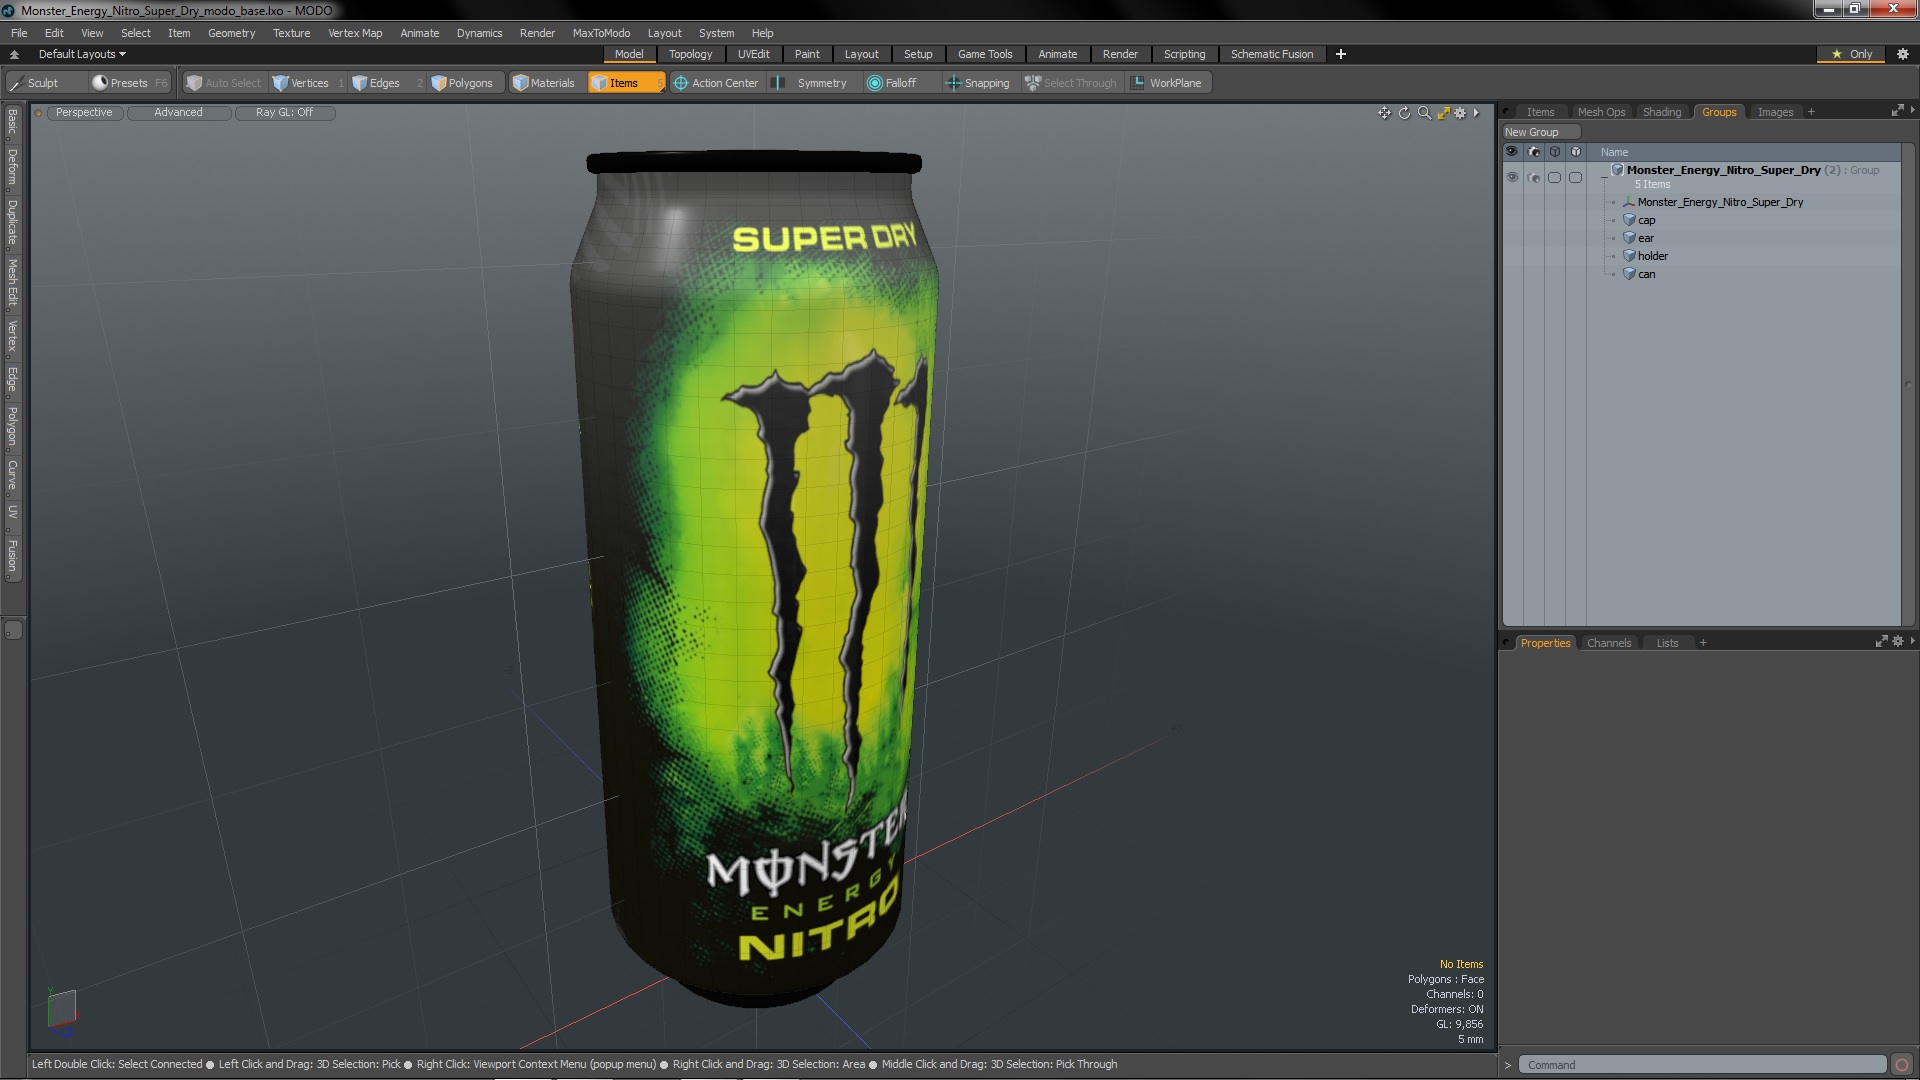This screenshot has height=1080, width=1920.
Task: Toggle the star Only button
Action: tap(1851, 54)
